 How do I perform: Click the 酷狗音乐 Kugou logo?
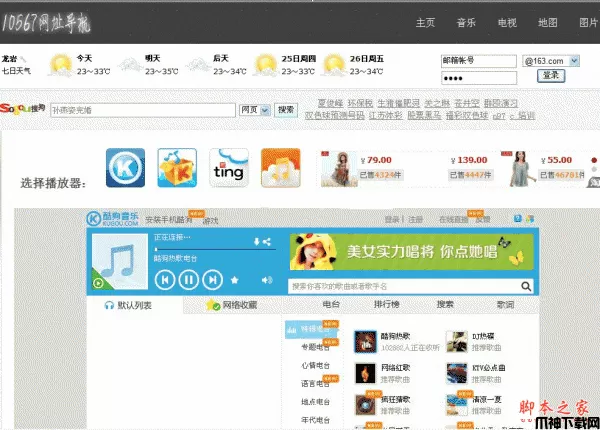pyautogui.click(x=112, y=218)
